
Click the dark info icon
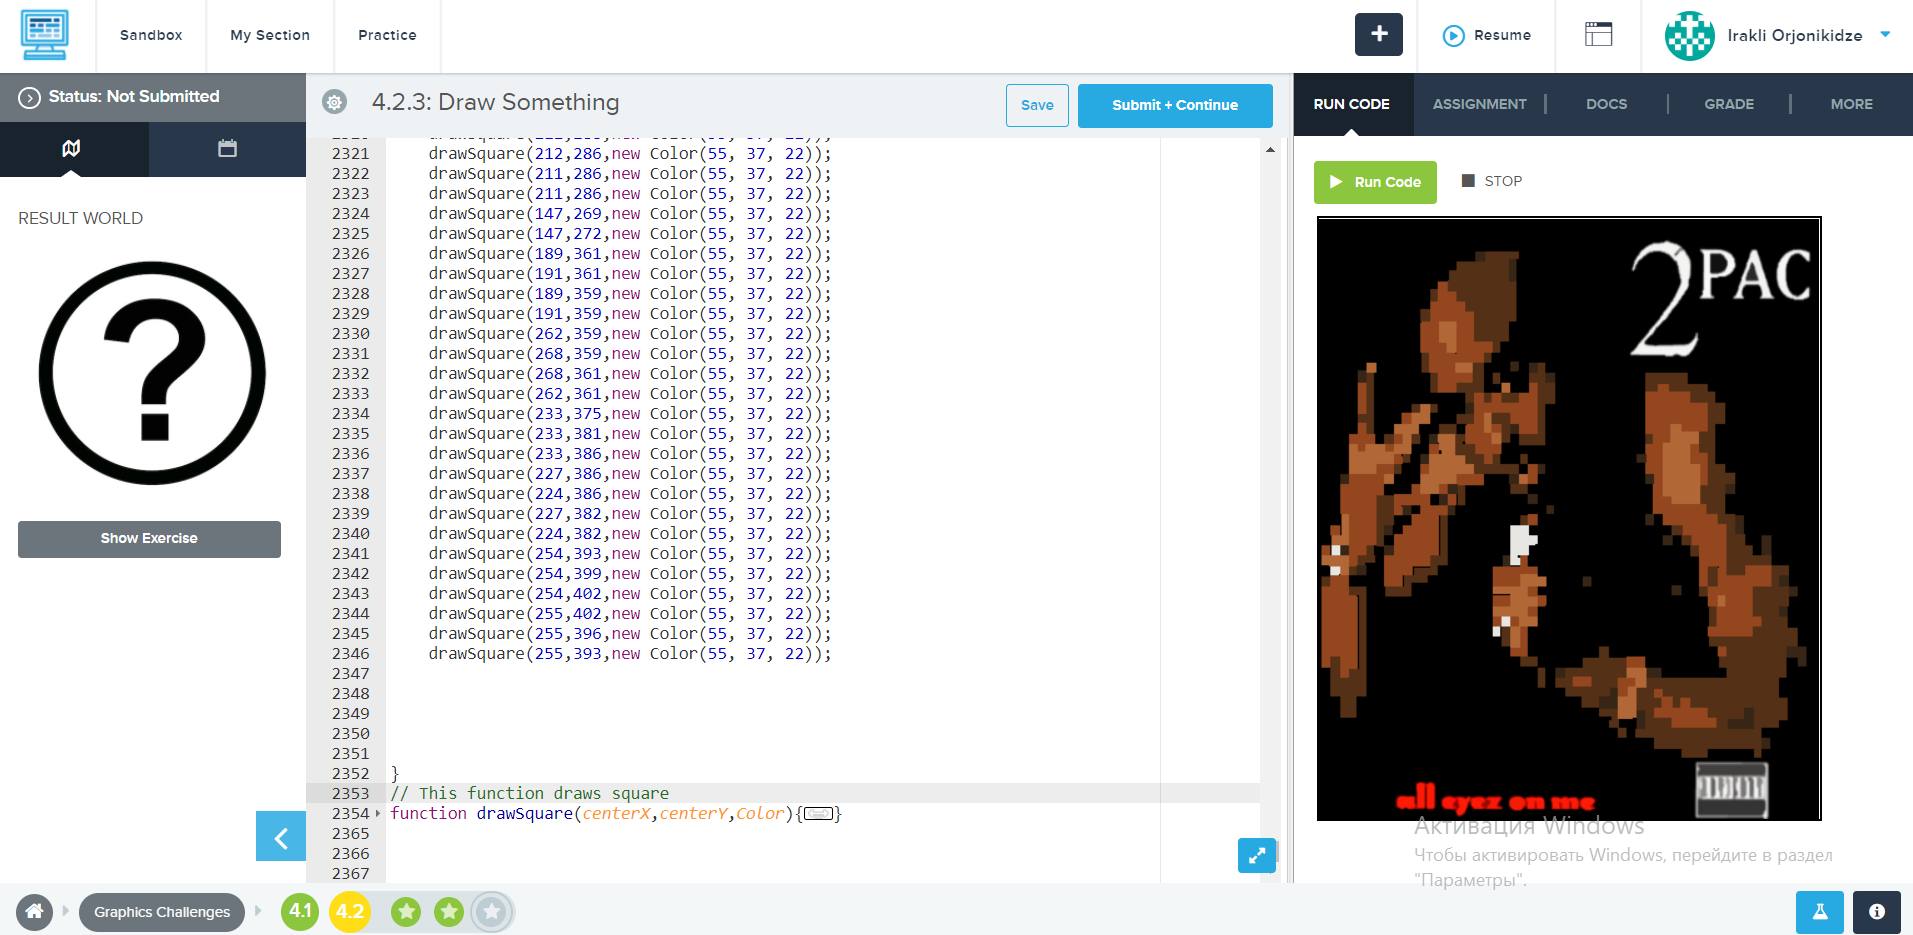tap(1877, 912)
